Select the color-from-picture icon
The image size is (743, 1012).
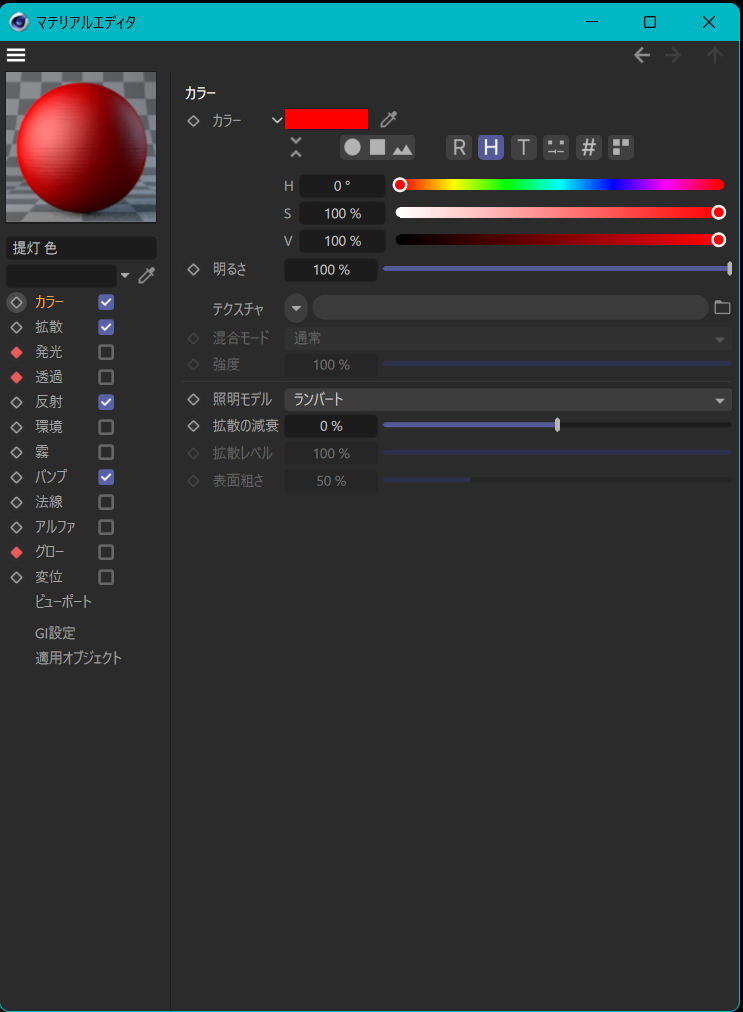[x=402, y=148]
